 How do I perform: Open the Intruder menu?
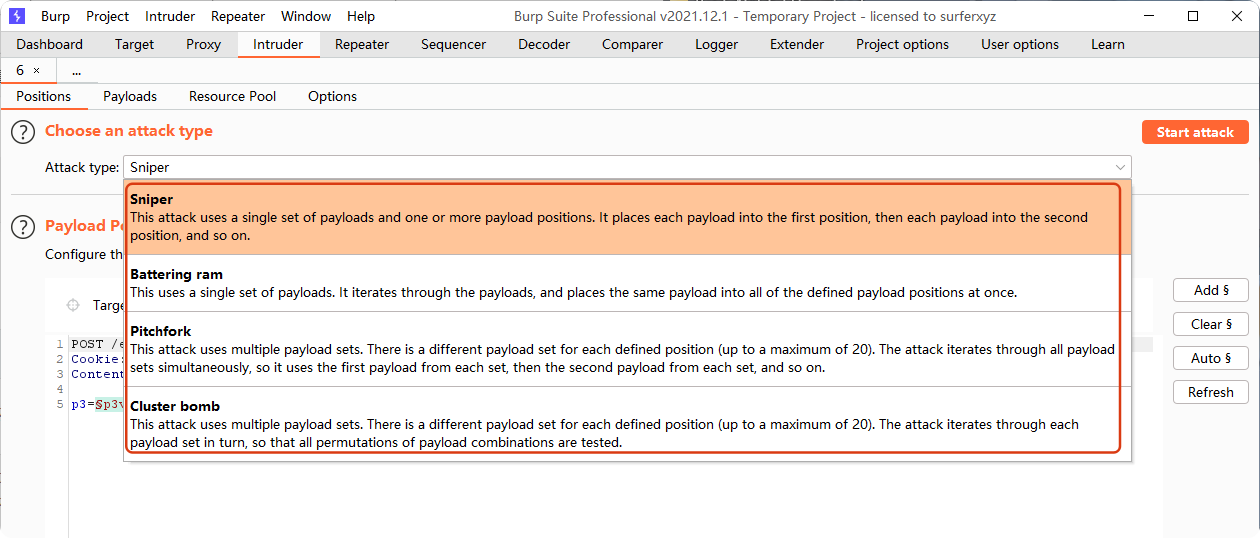click(x=170, y=16)
